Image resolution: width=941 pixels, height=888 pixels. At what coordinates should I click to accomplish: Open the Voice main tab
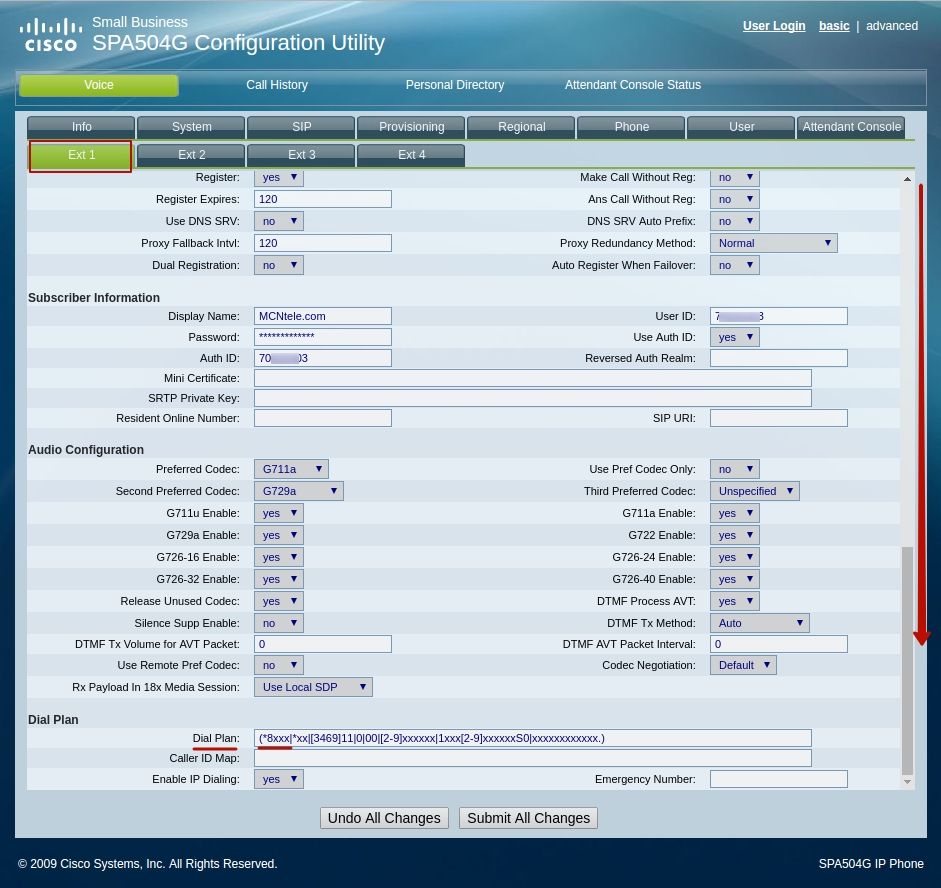(x=99, y=85)
